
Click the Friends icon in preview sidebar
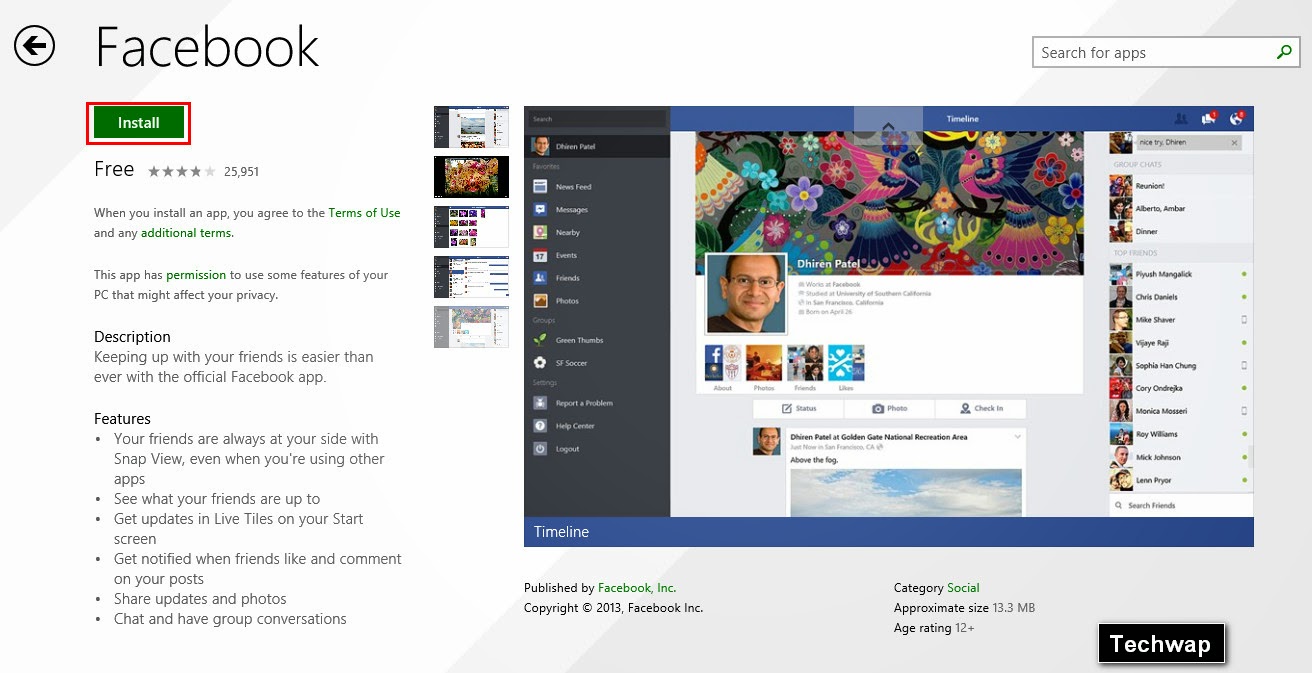pos(540,278)
